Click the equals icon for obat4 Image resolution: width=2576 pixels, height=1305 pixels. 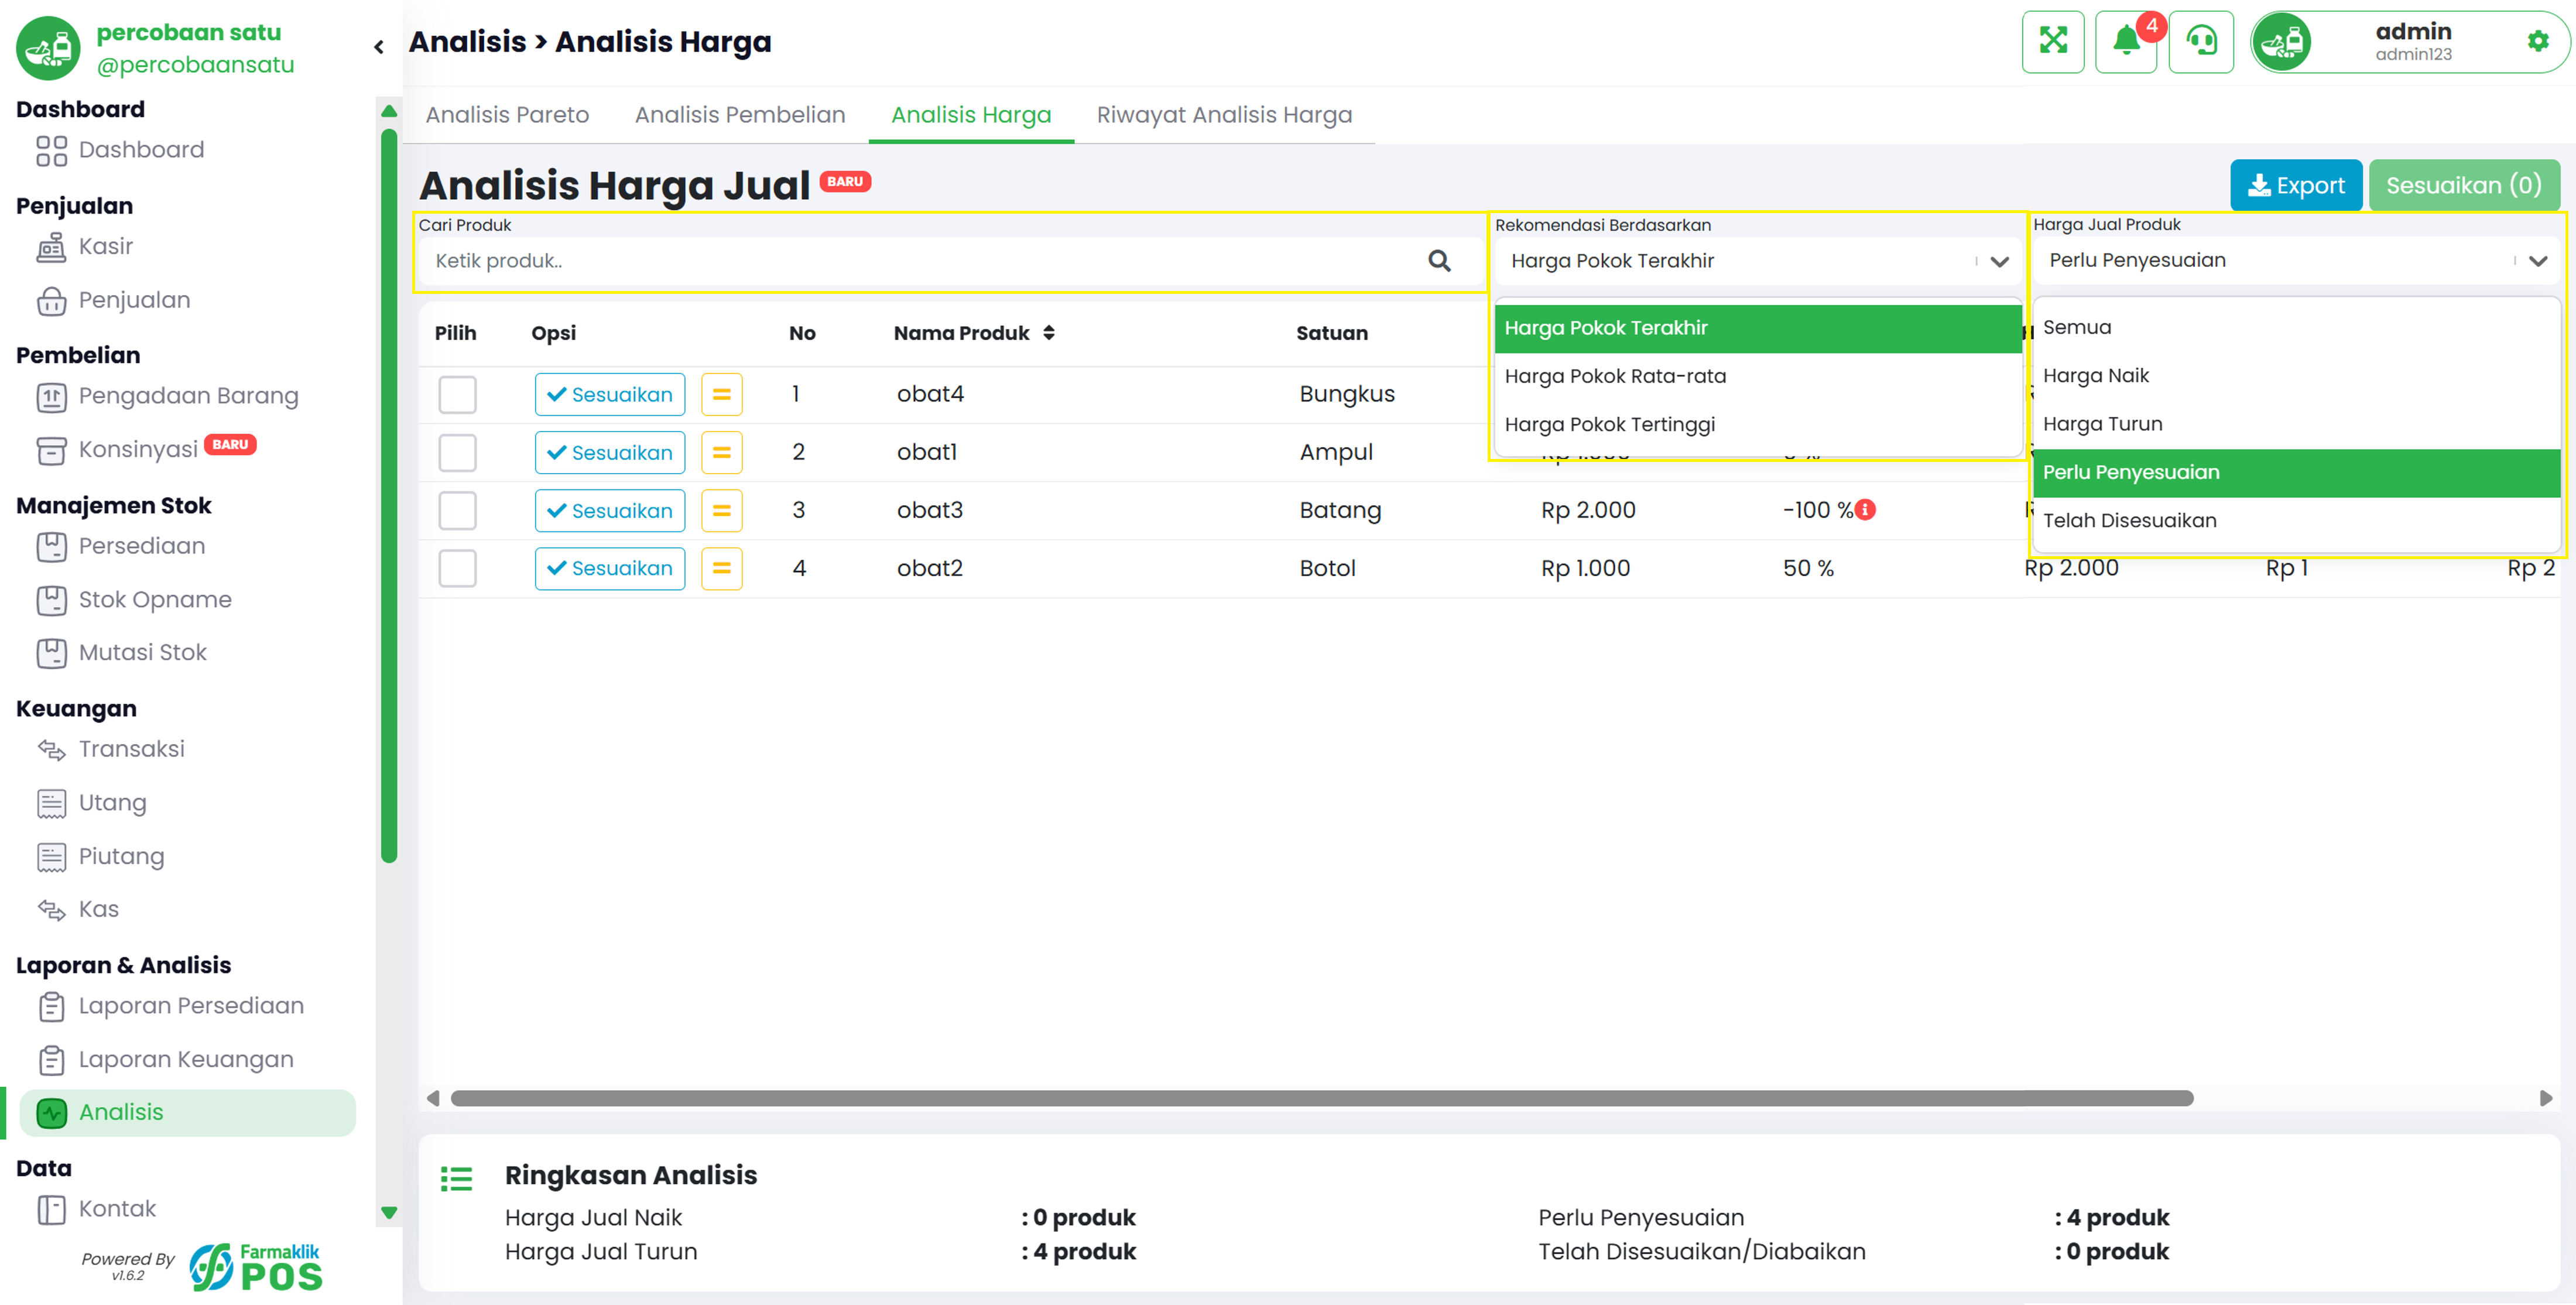(721, 394)
